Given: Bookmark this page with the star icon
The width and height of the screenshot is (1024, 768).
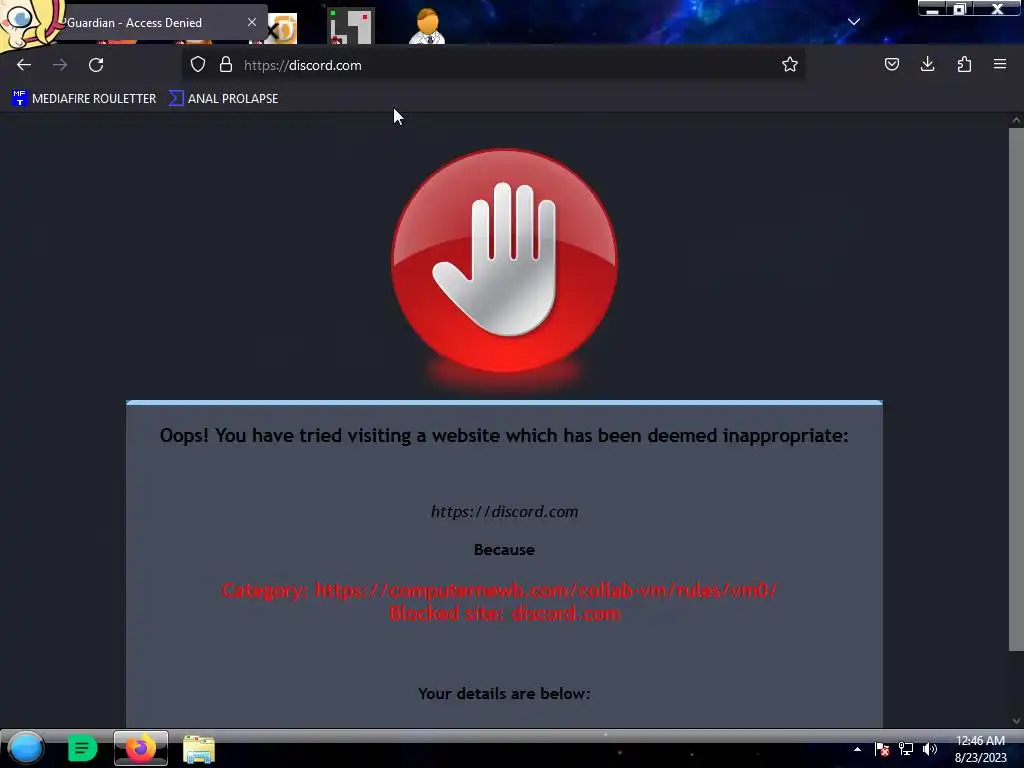Looking at the screenshot, I should tap(790, 65).
